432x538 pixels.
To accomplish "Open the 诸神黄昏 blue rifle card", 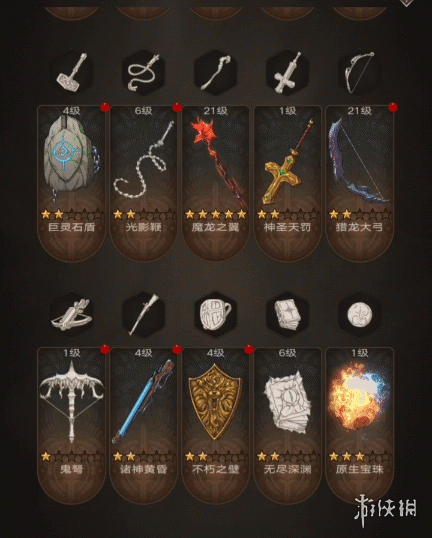I will (x=143, y=425).
